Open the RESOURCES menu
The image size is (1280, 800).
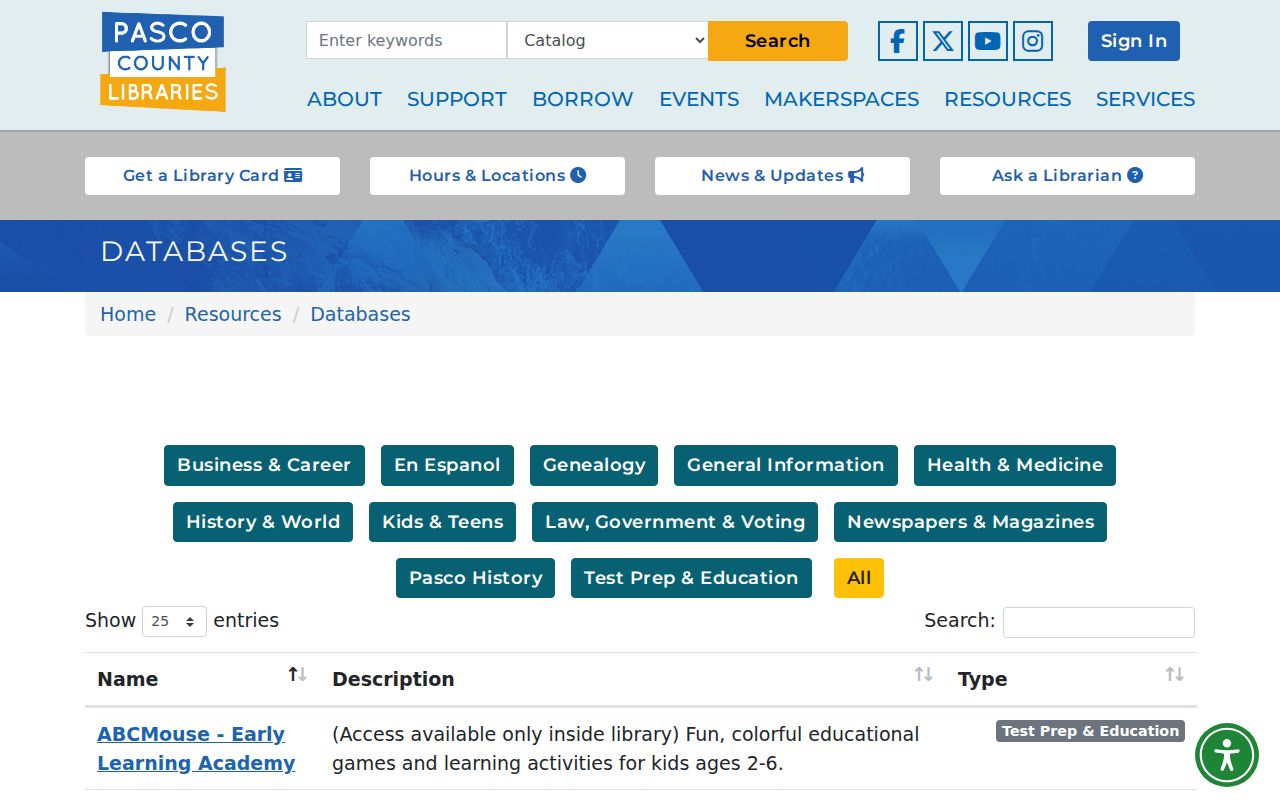point(1008,99)
